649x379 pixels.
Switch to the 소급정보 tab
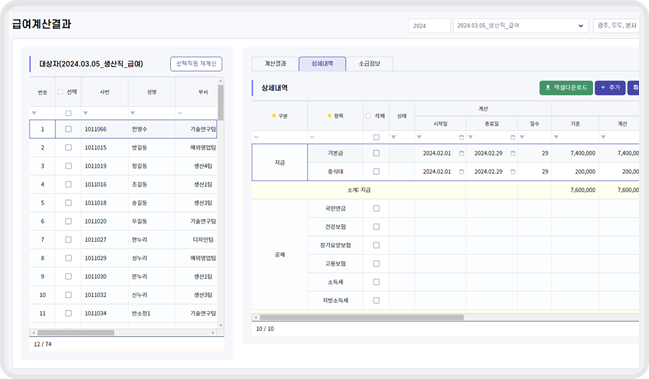coord(369,64)
